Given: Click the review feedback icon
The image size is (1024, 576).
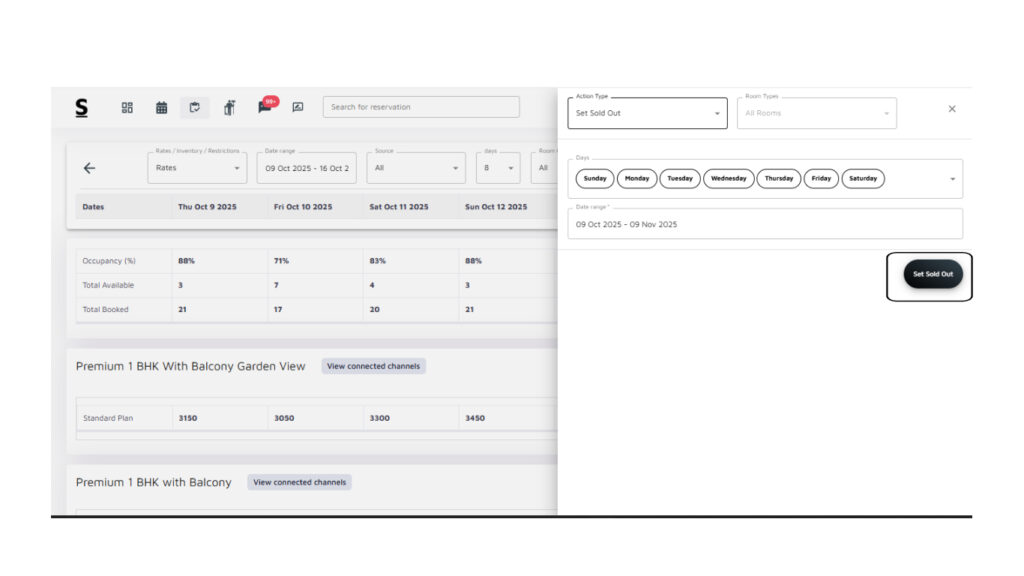Looking at the screenshot, I should [x=298, y=107].
